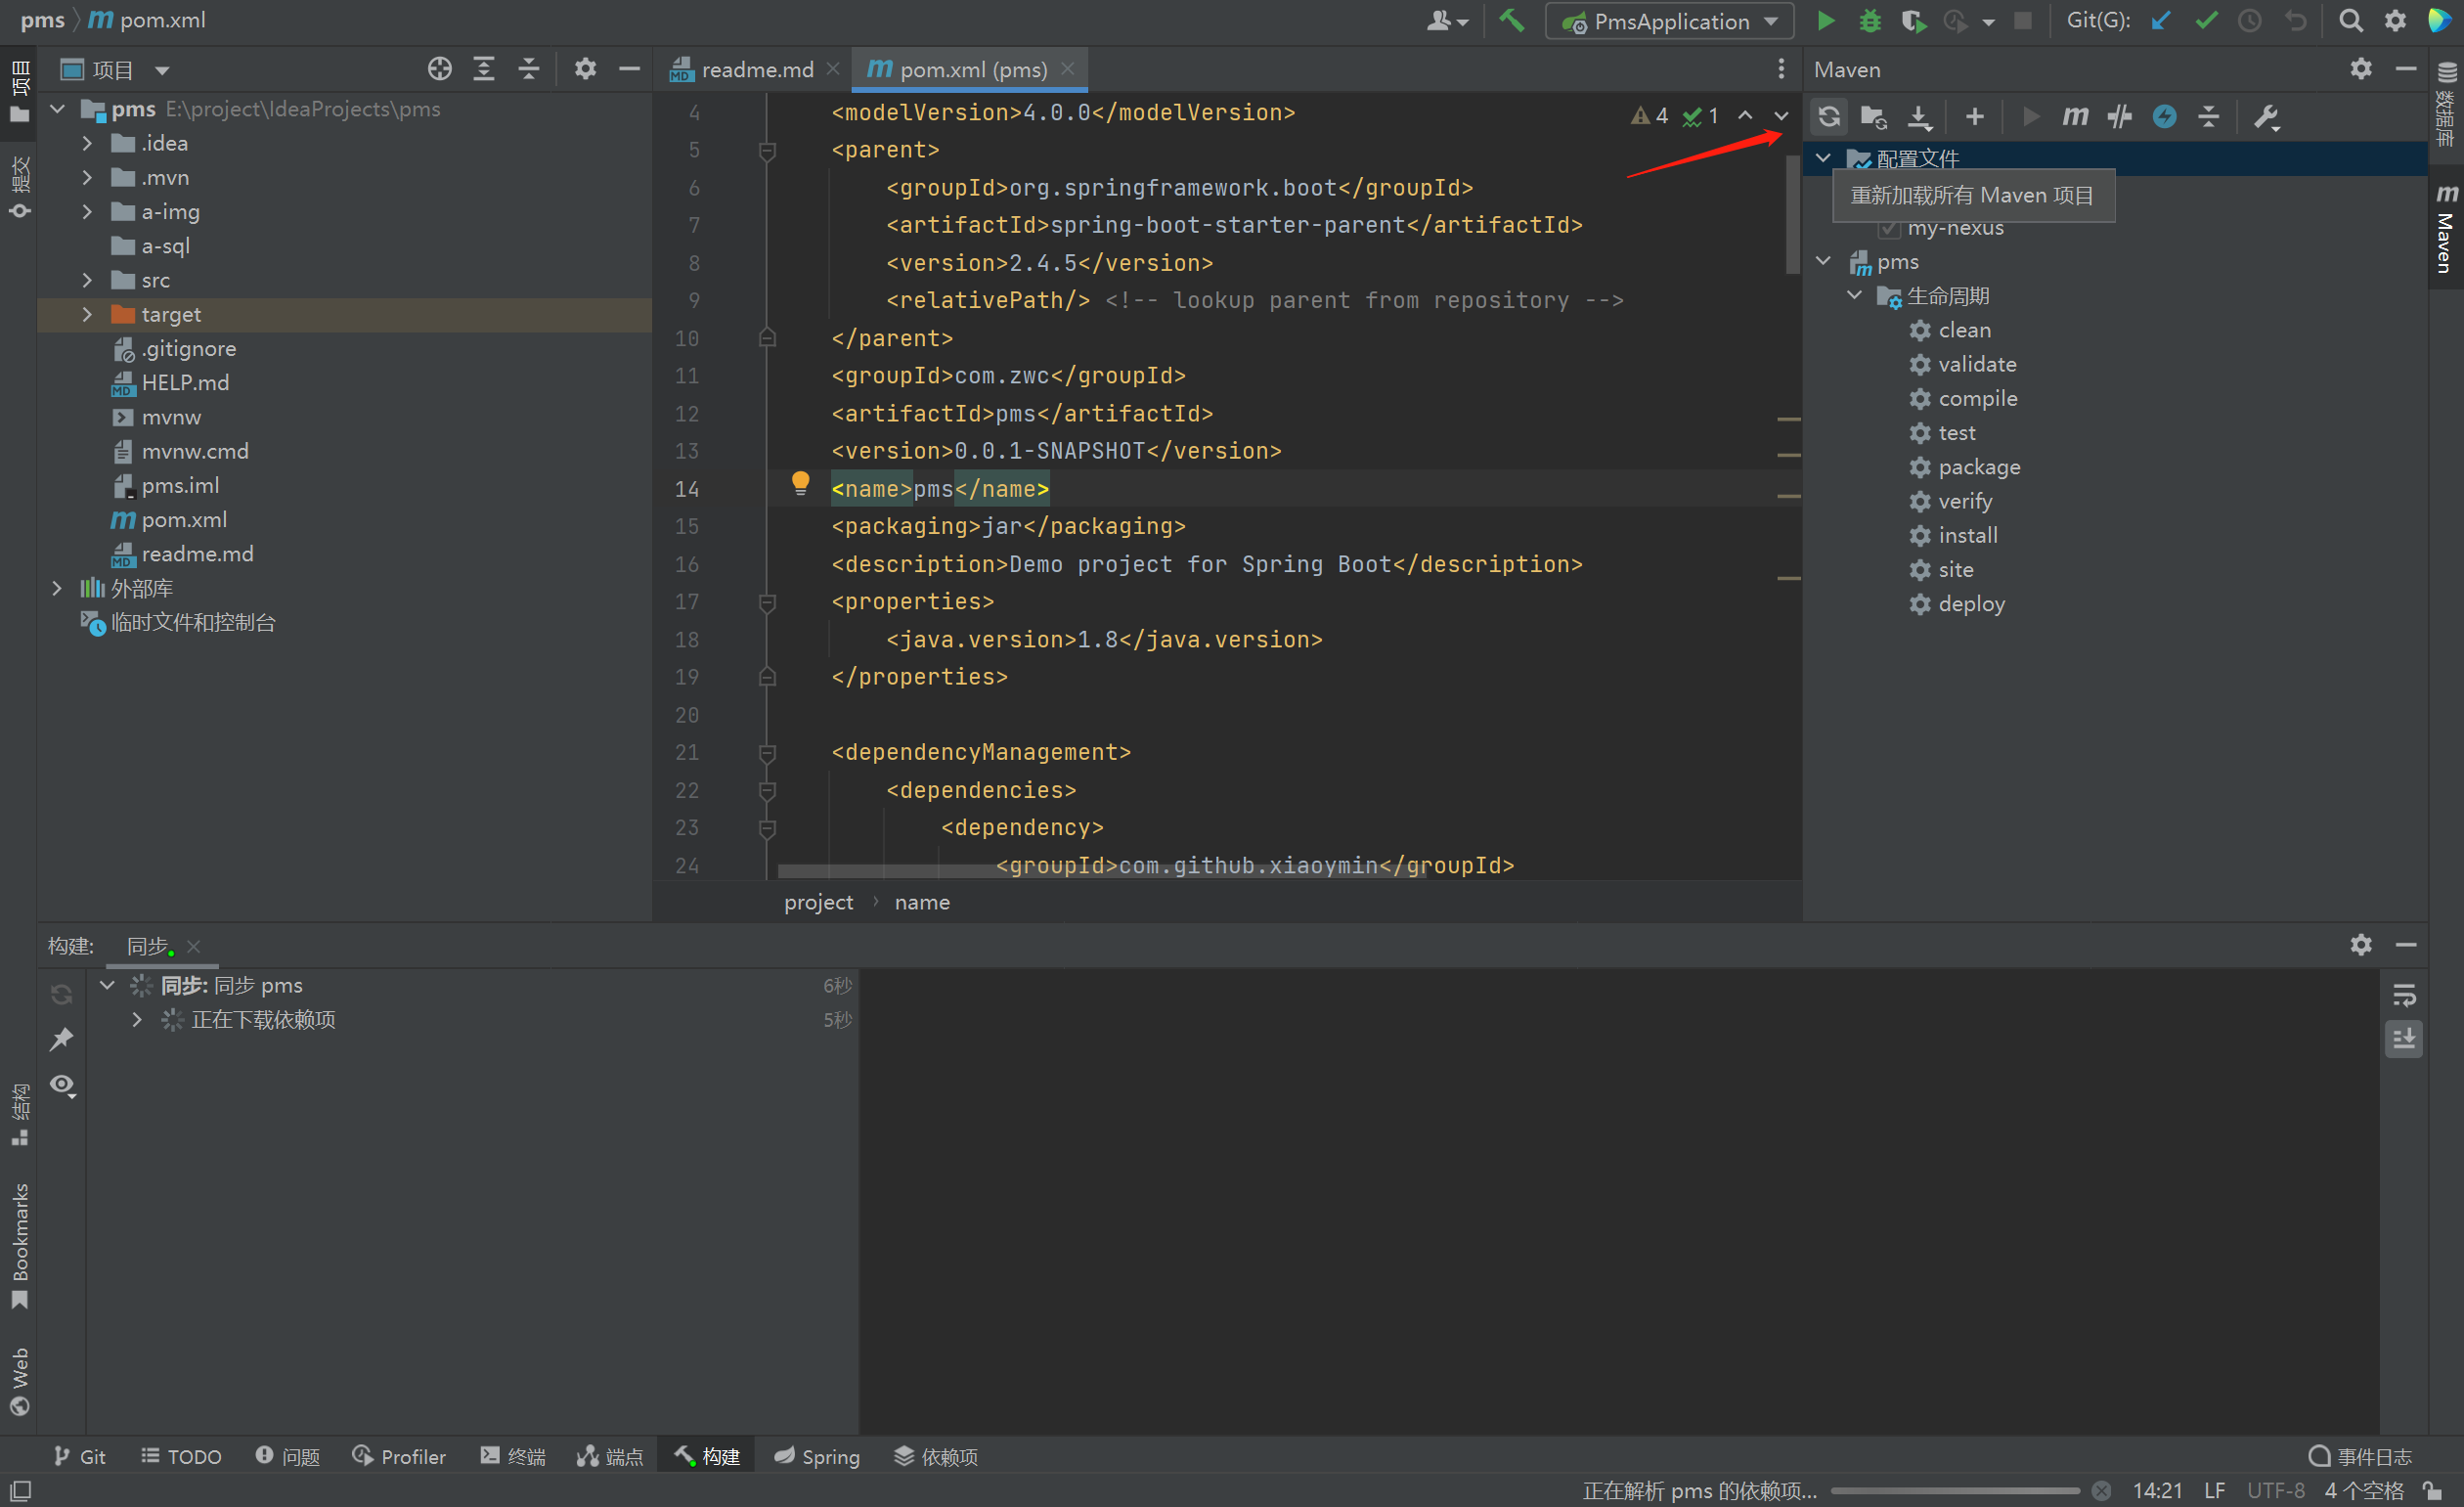Select HELP.md in project tree

(184, 383)
